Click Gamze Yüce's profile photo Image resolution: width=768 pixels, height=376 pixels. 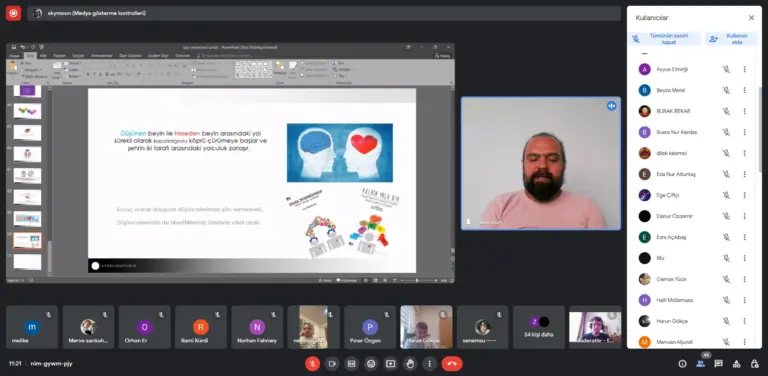click(645, 279)
